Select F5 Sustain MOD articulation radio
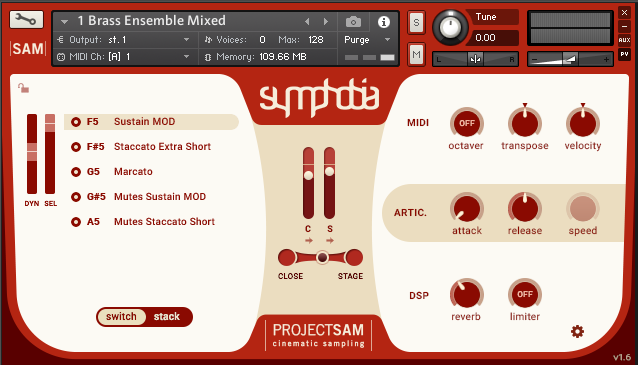The image size is (638, 365). (x=76, y=122)
